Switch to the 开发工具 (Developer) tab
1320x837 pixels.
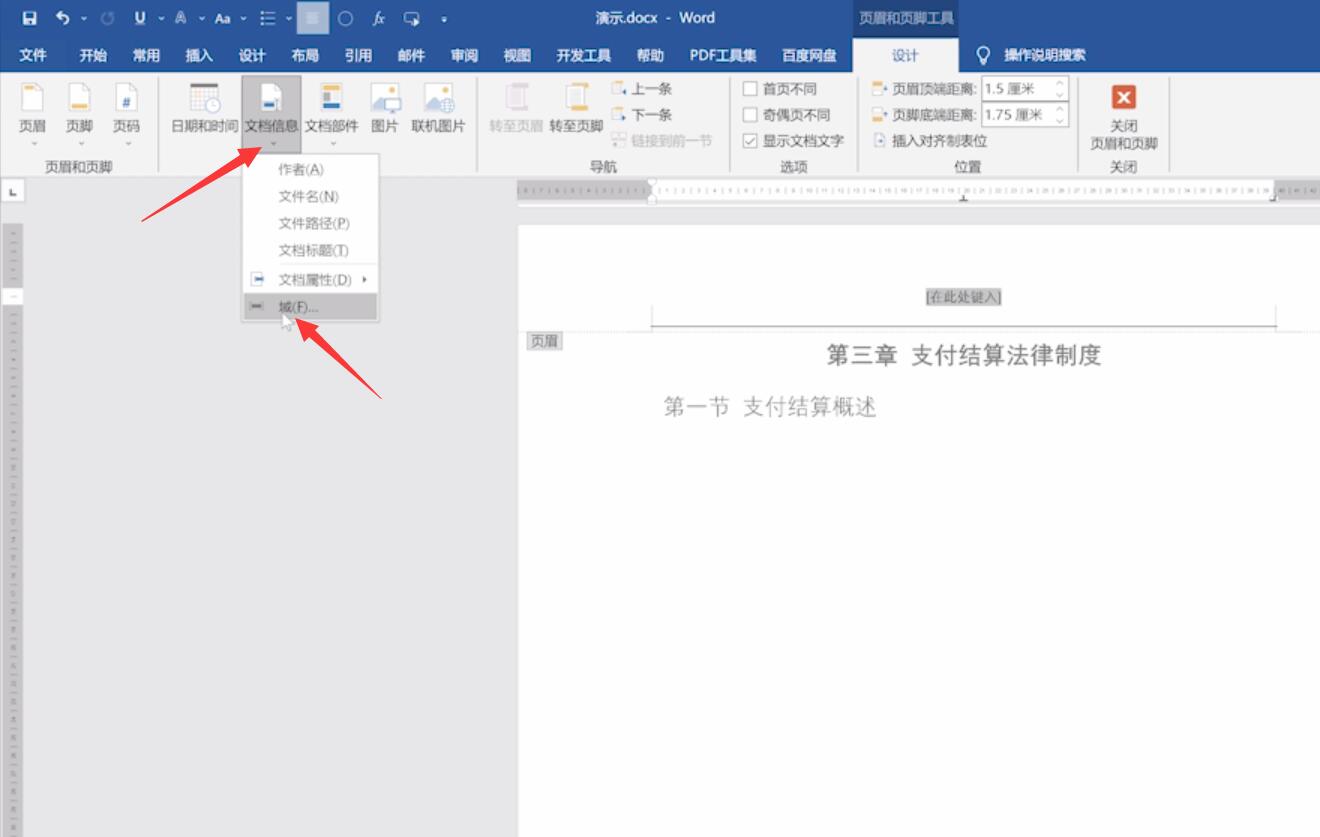(583, 55)
